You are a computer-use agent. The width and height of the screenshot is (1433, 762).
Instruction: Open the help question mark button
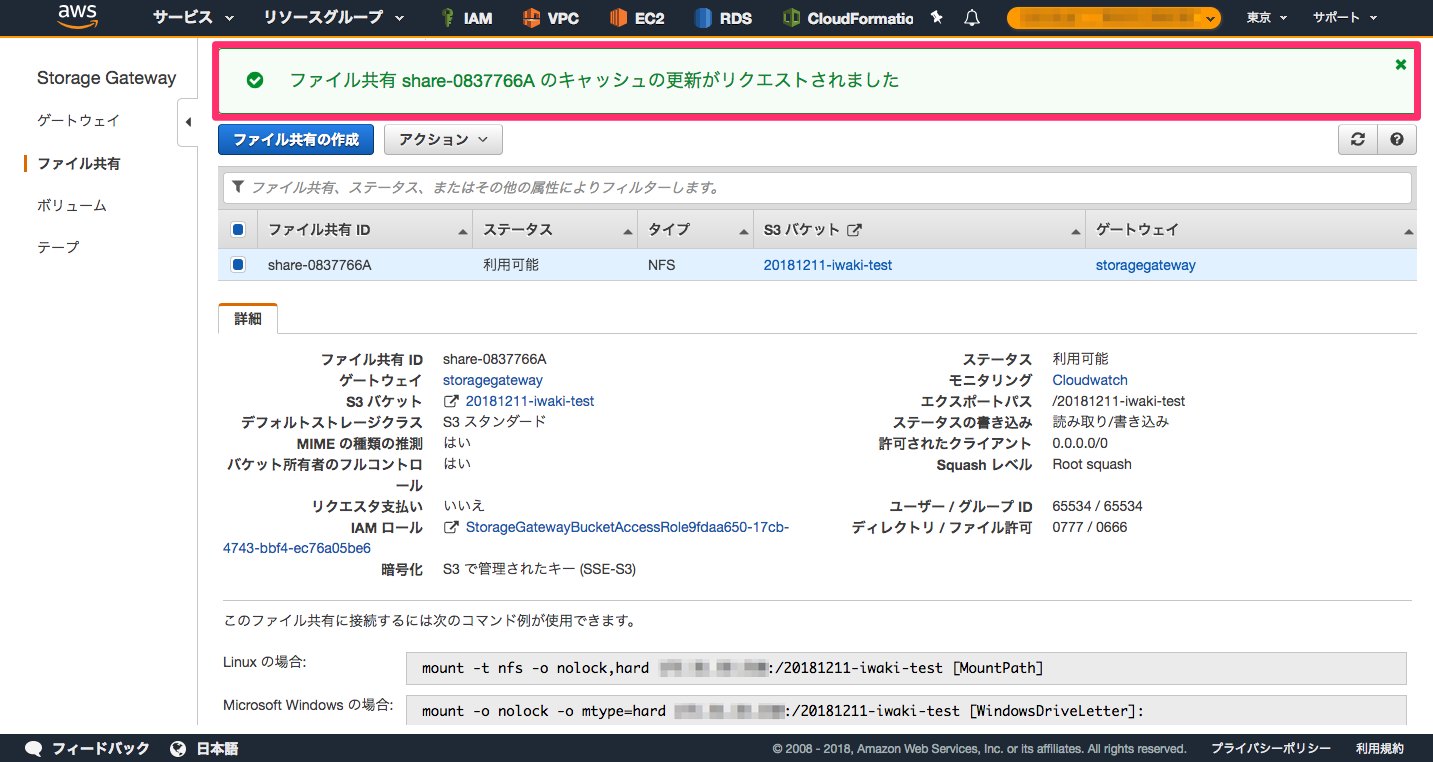coord(1397,140)
